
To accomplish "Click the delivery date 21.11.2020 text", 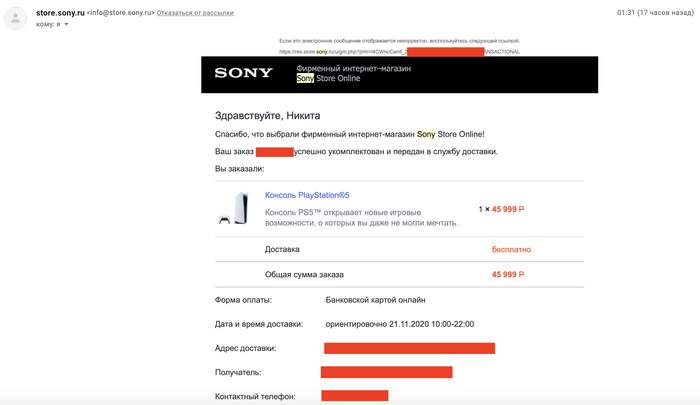I will click(x=400, y=324).
